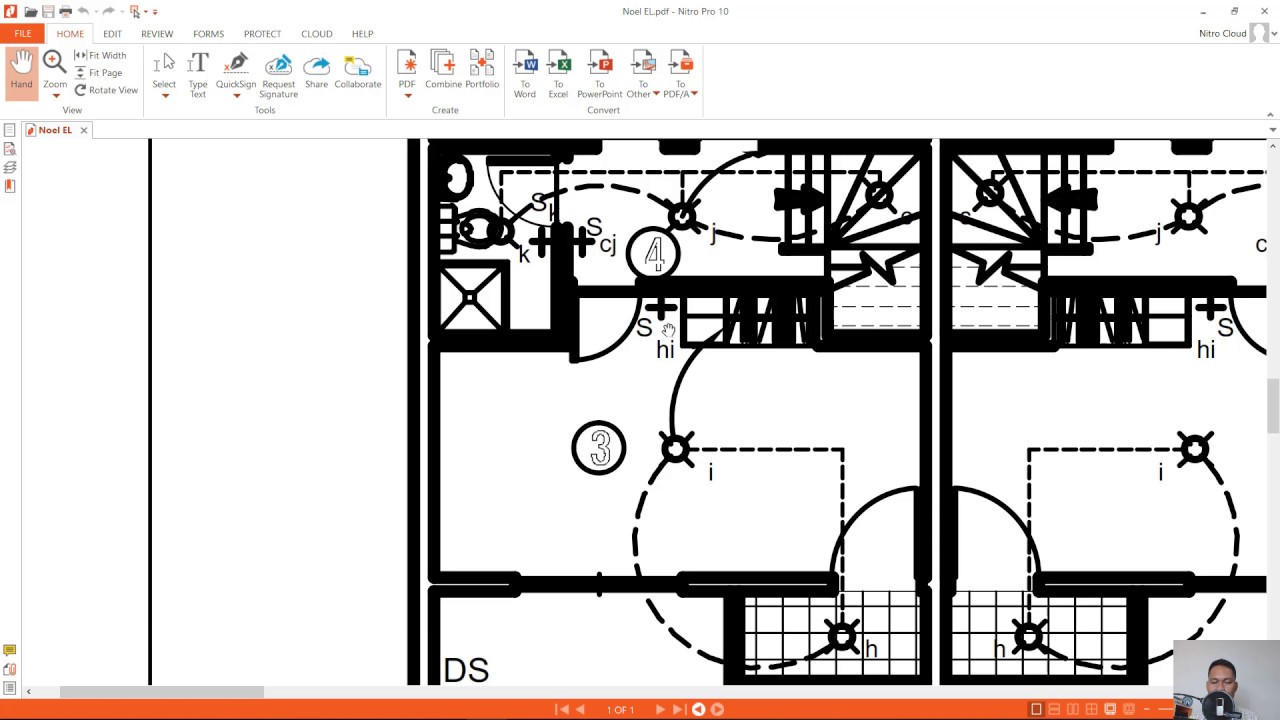Click the Print icon in quick access toolbar
Image resolution: width=1280 pixels, height=720 pixels.
[65, 12]
